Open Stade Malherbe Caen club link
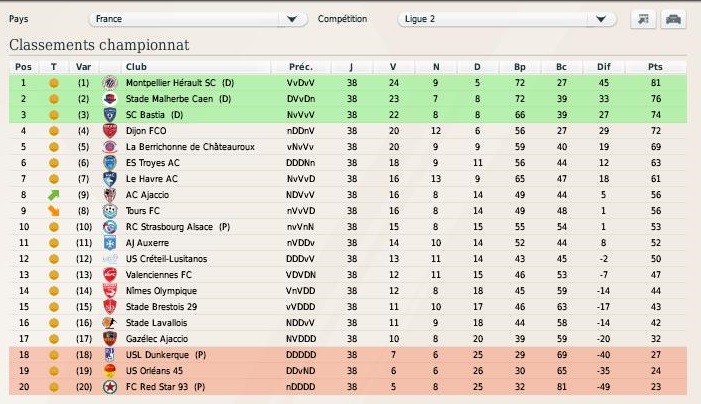This screenshot has width=701, height=404. coord(169,99)
